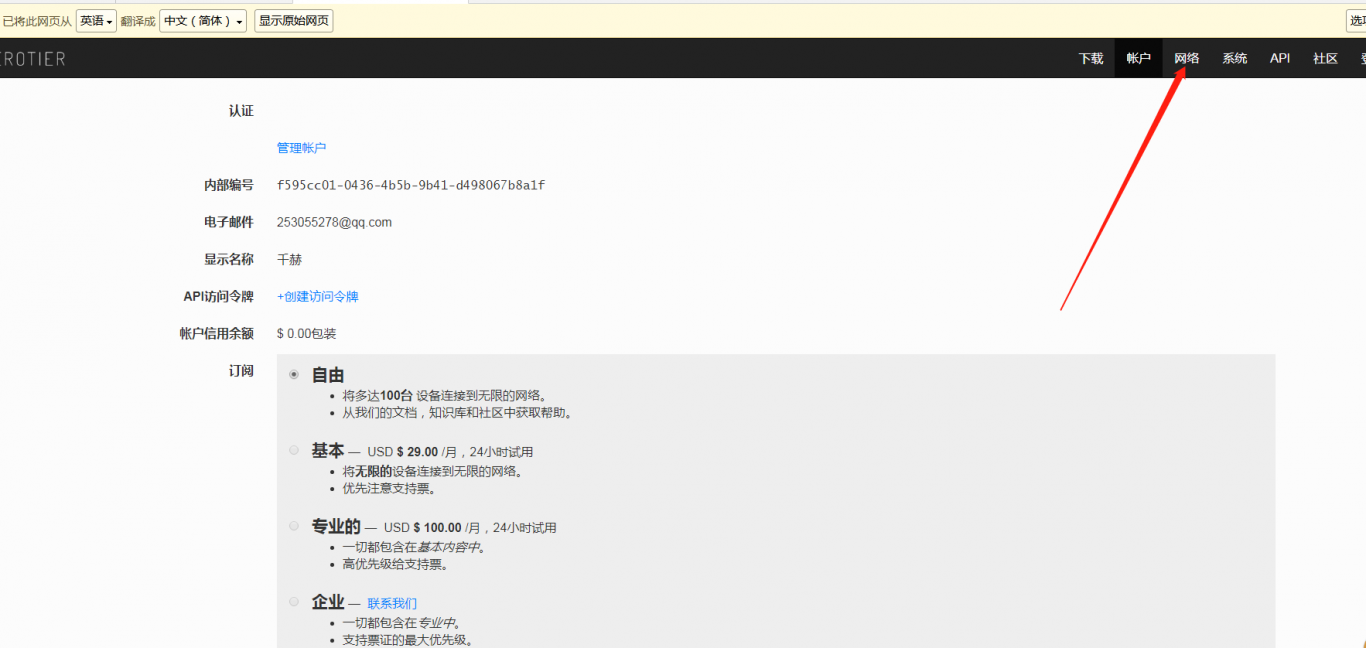
Task: Select the 帐户 navigation tab
Action: 1138,59
